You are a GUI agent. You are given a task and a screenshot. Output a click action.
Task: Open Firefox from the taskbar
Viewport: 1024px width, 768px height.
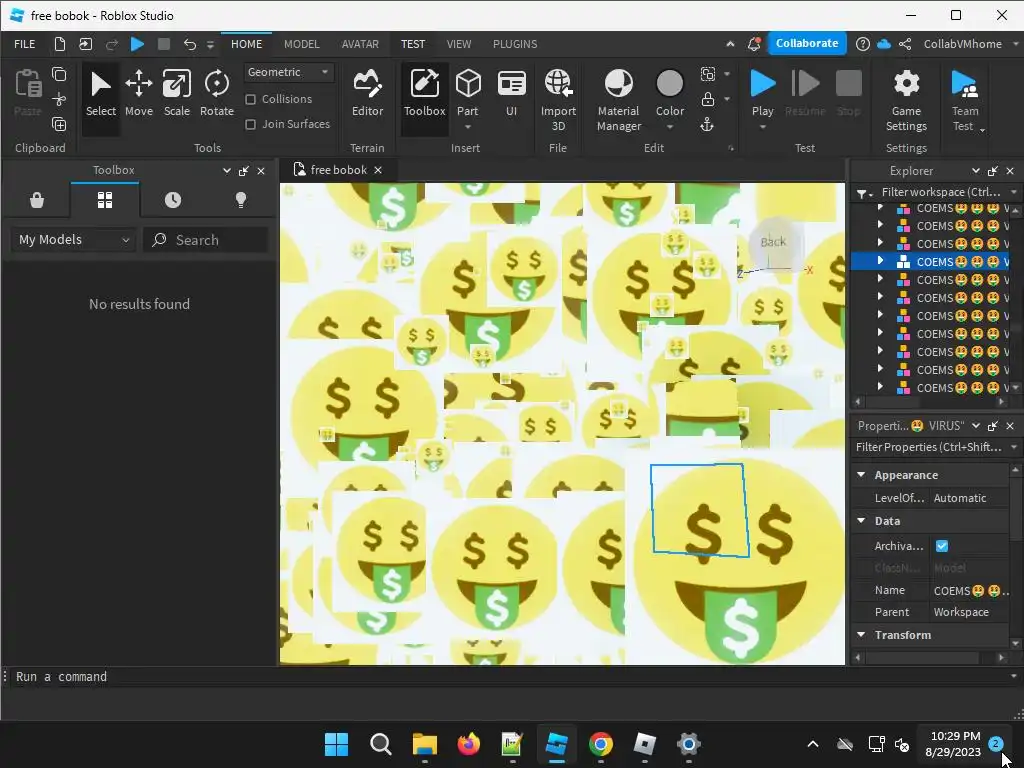click(468, 744)
